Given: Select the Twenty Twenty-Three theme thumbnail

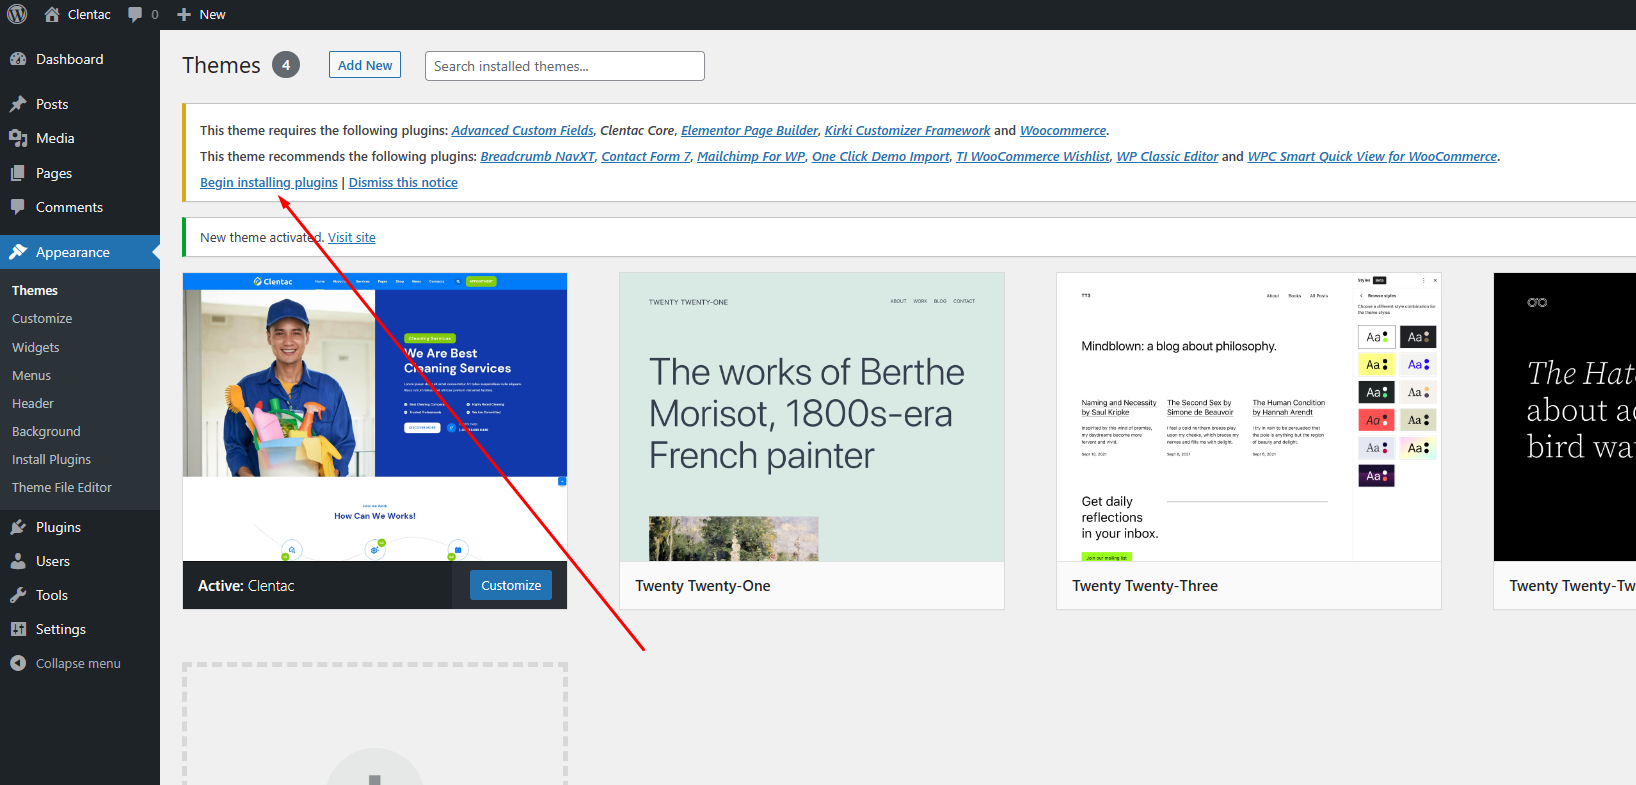Looking at the screenshot, I should pyautogui.click(x=1249, y=417).
